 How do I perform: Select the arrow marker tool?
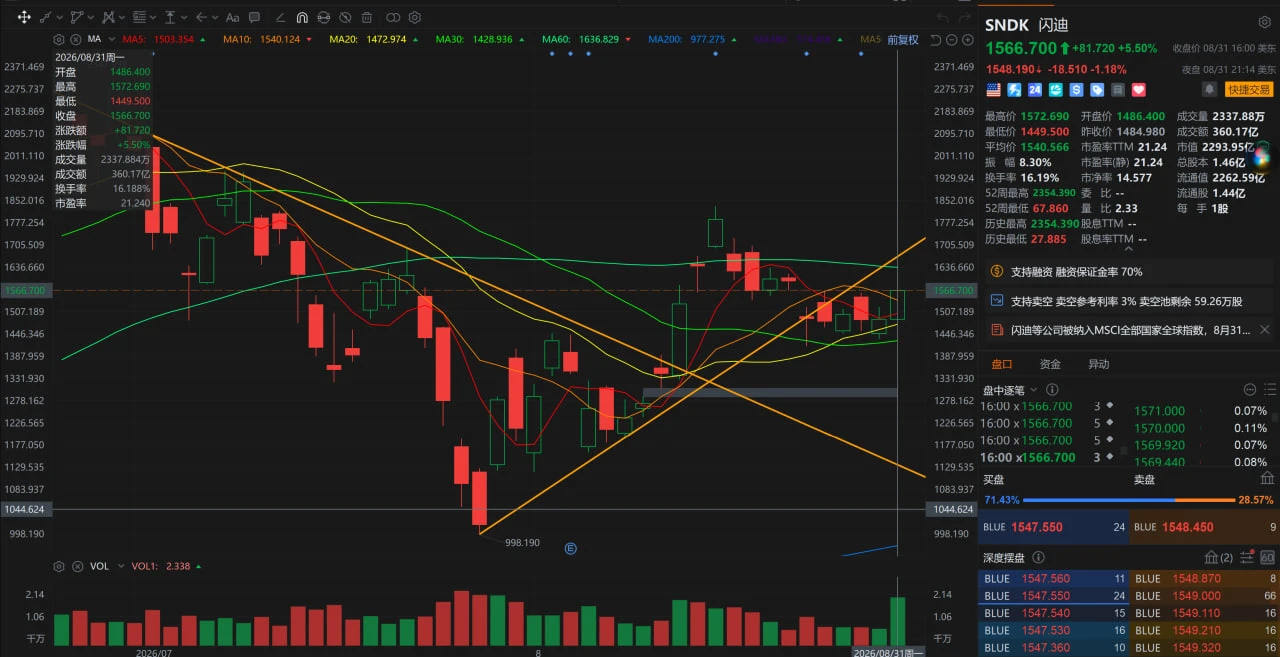[201, 17]
